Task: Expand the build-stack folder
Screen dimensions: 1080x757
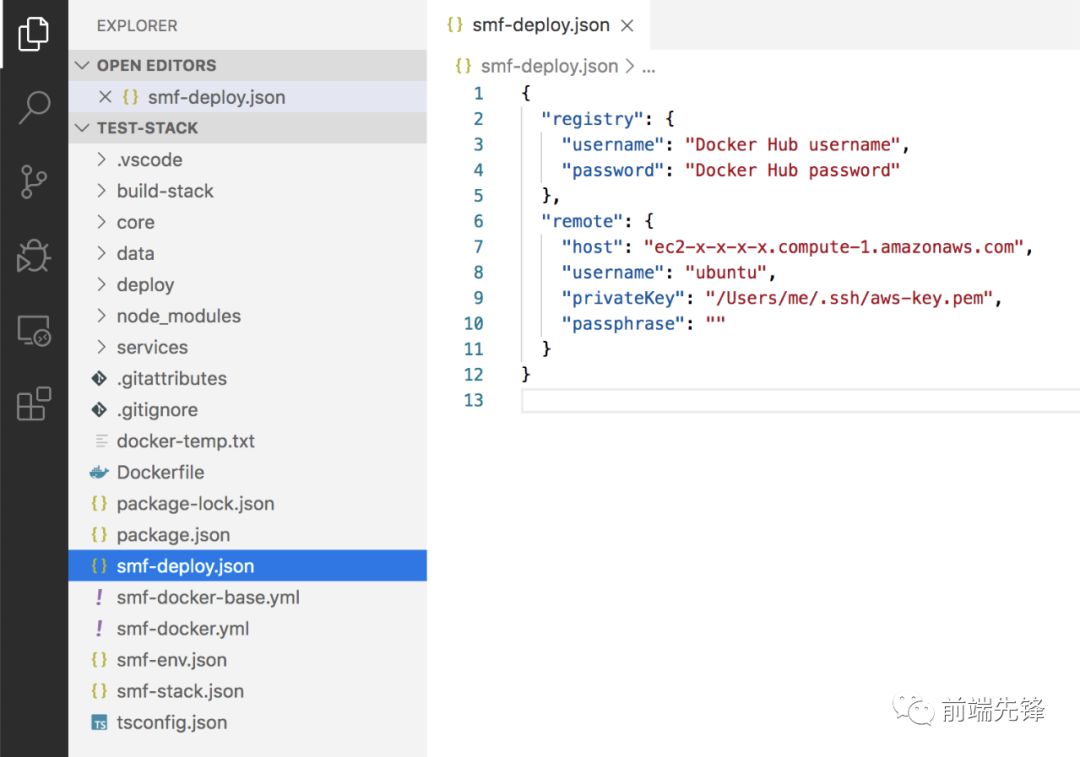Action: pyautogui.click(x=165, y=191)
